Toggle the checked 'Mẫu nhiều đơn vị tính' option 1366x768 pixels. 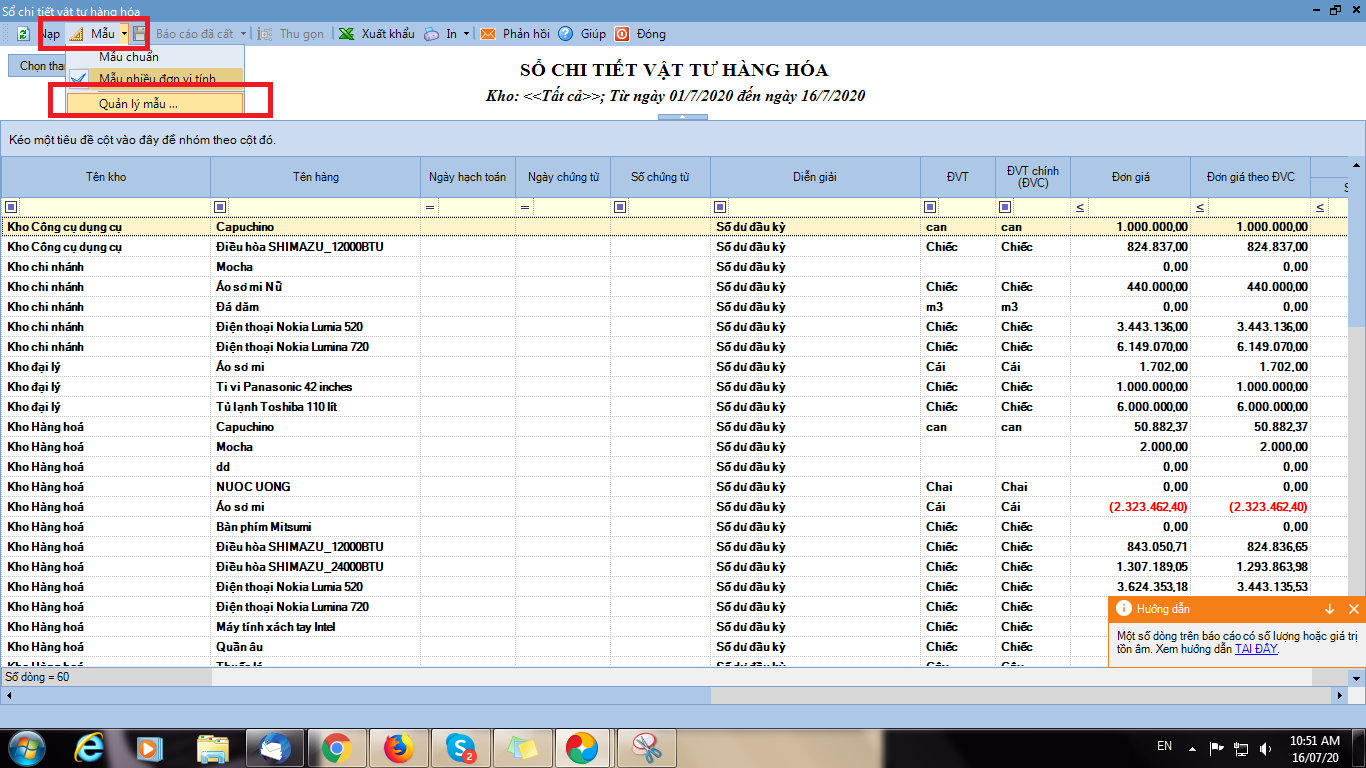click(156, 79)
